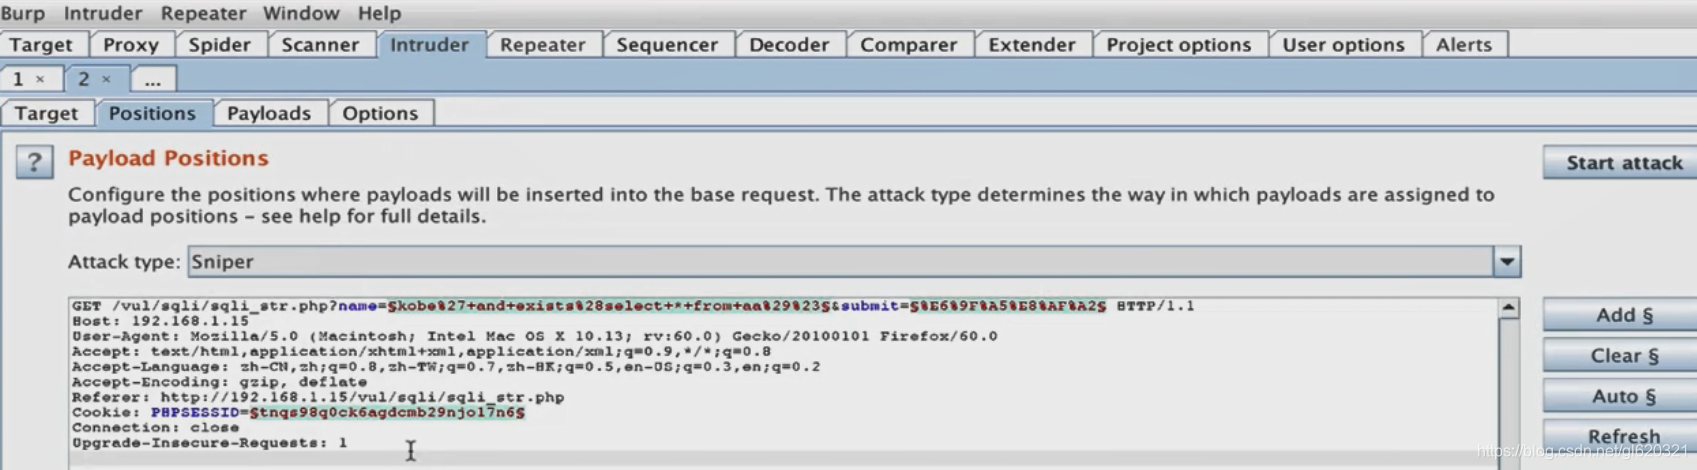Open the Attack type Sniper dropdown
This screenshot has width=1697, height=470.
854,262
